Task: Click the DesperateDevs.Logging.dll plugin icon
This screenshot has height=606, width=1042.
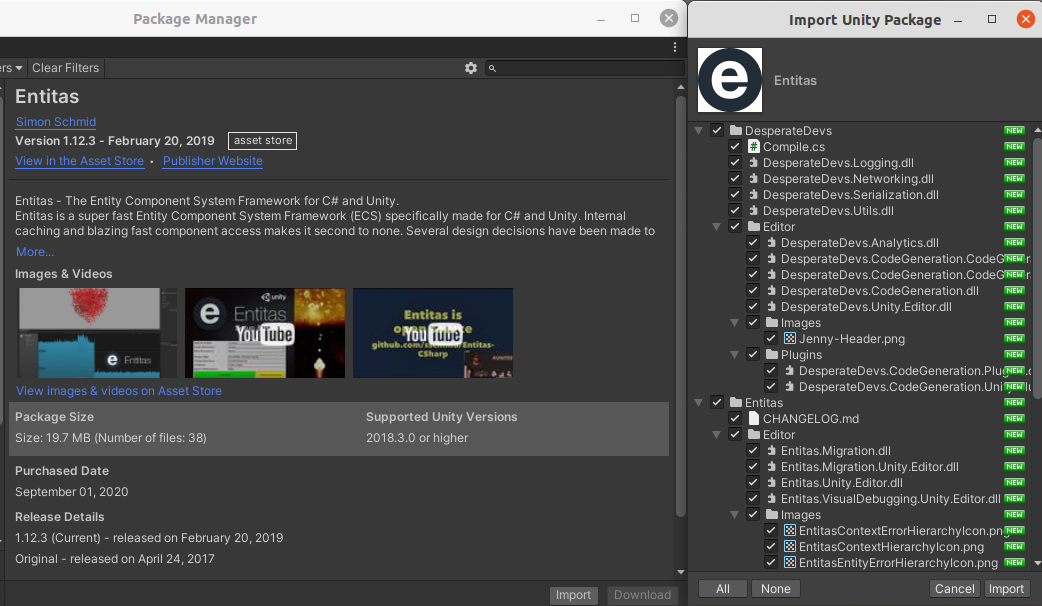Action: click(754, 162)
